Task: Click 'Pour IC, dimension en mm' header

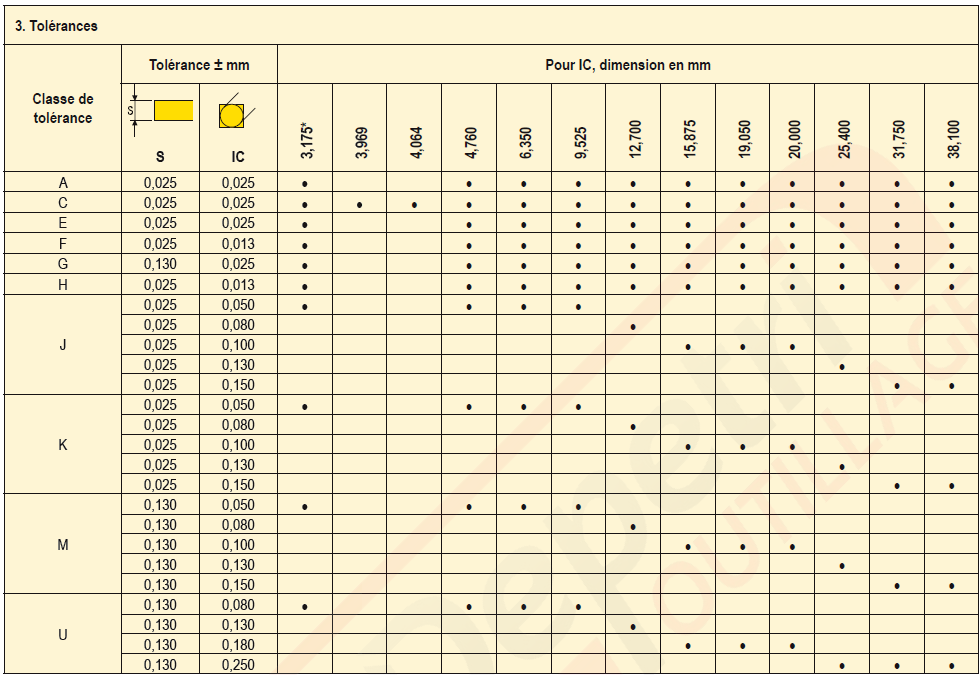Action: (627, 65)
